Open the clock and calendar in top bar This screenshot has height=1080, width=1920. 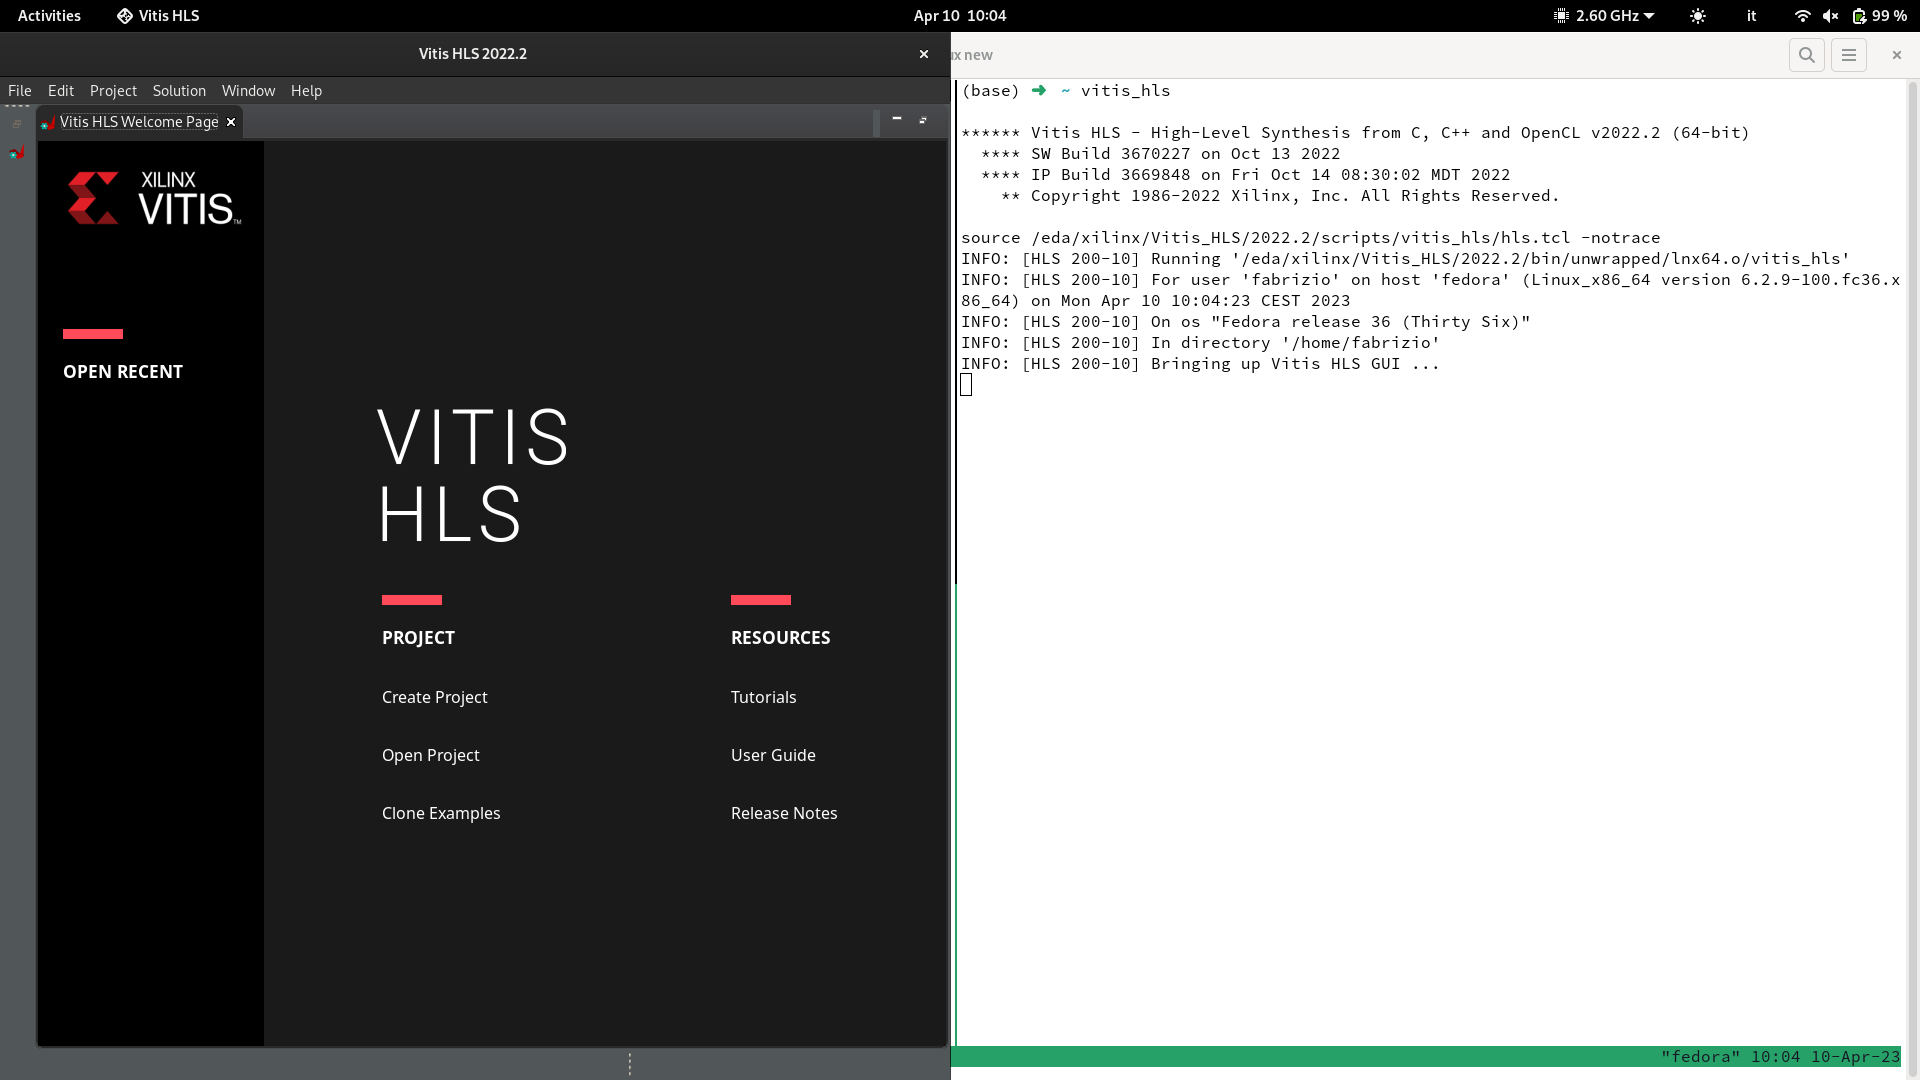pyautogui.click(x=959, y=16)
